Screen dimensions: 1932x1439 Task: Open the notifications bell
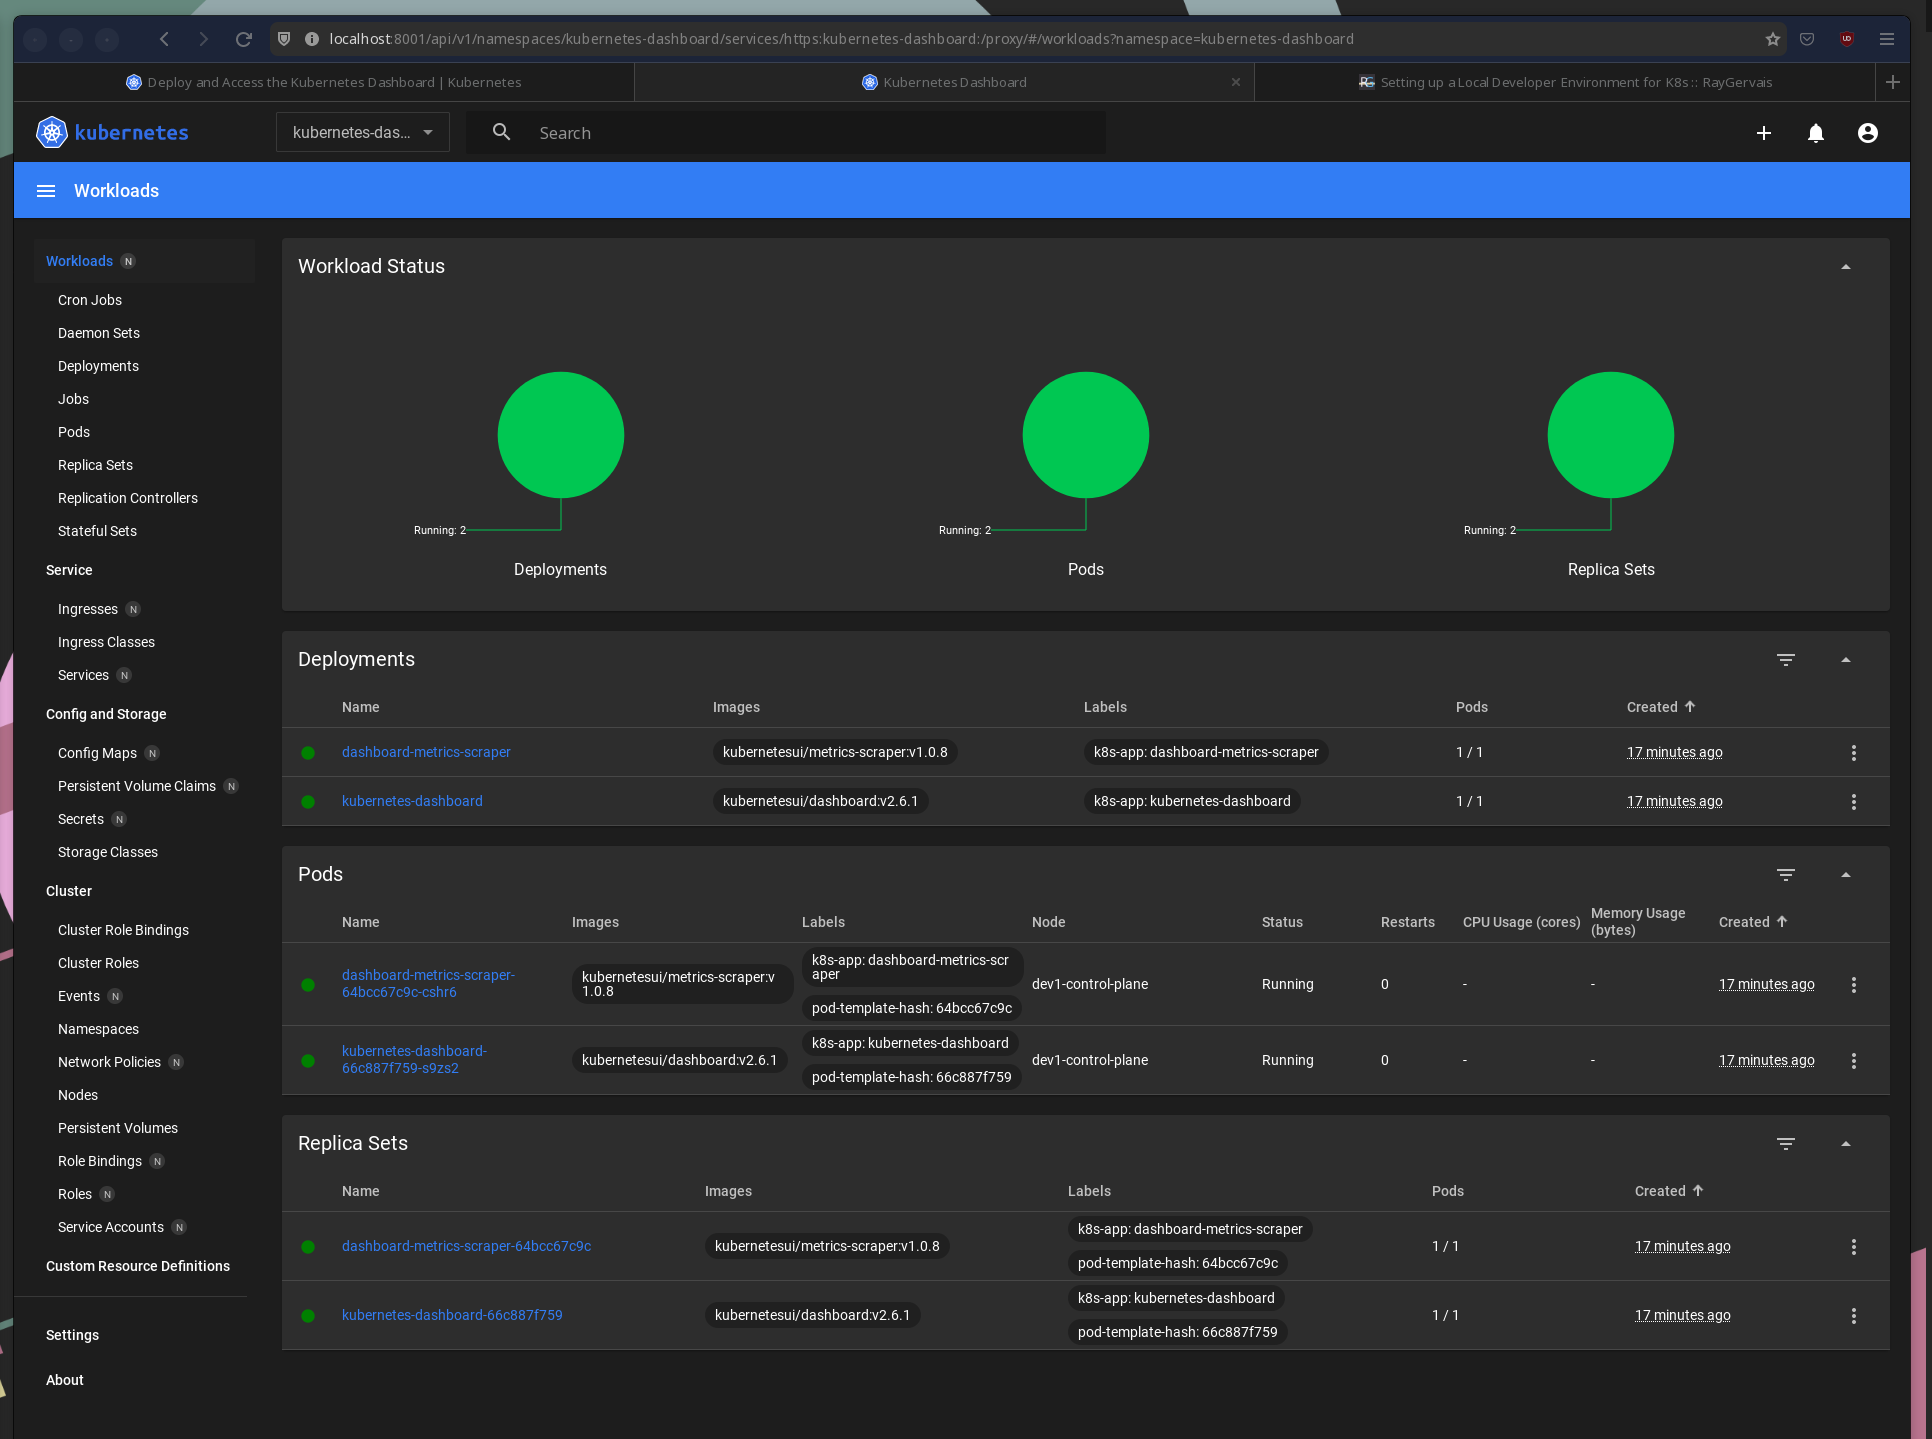1816,133
